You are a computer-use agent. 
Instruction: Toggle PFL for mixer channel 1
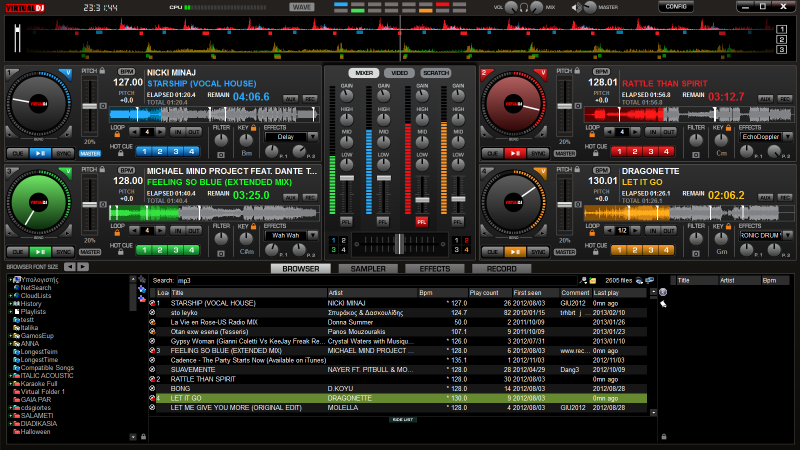click(x=346, y=222)
